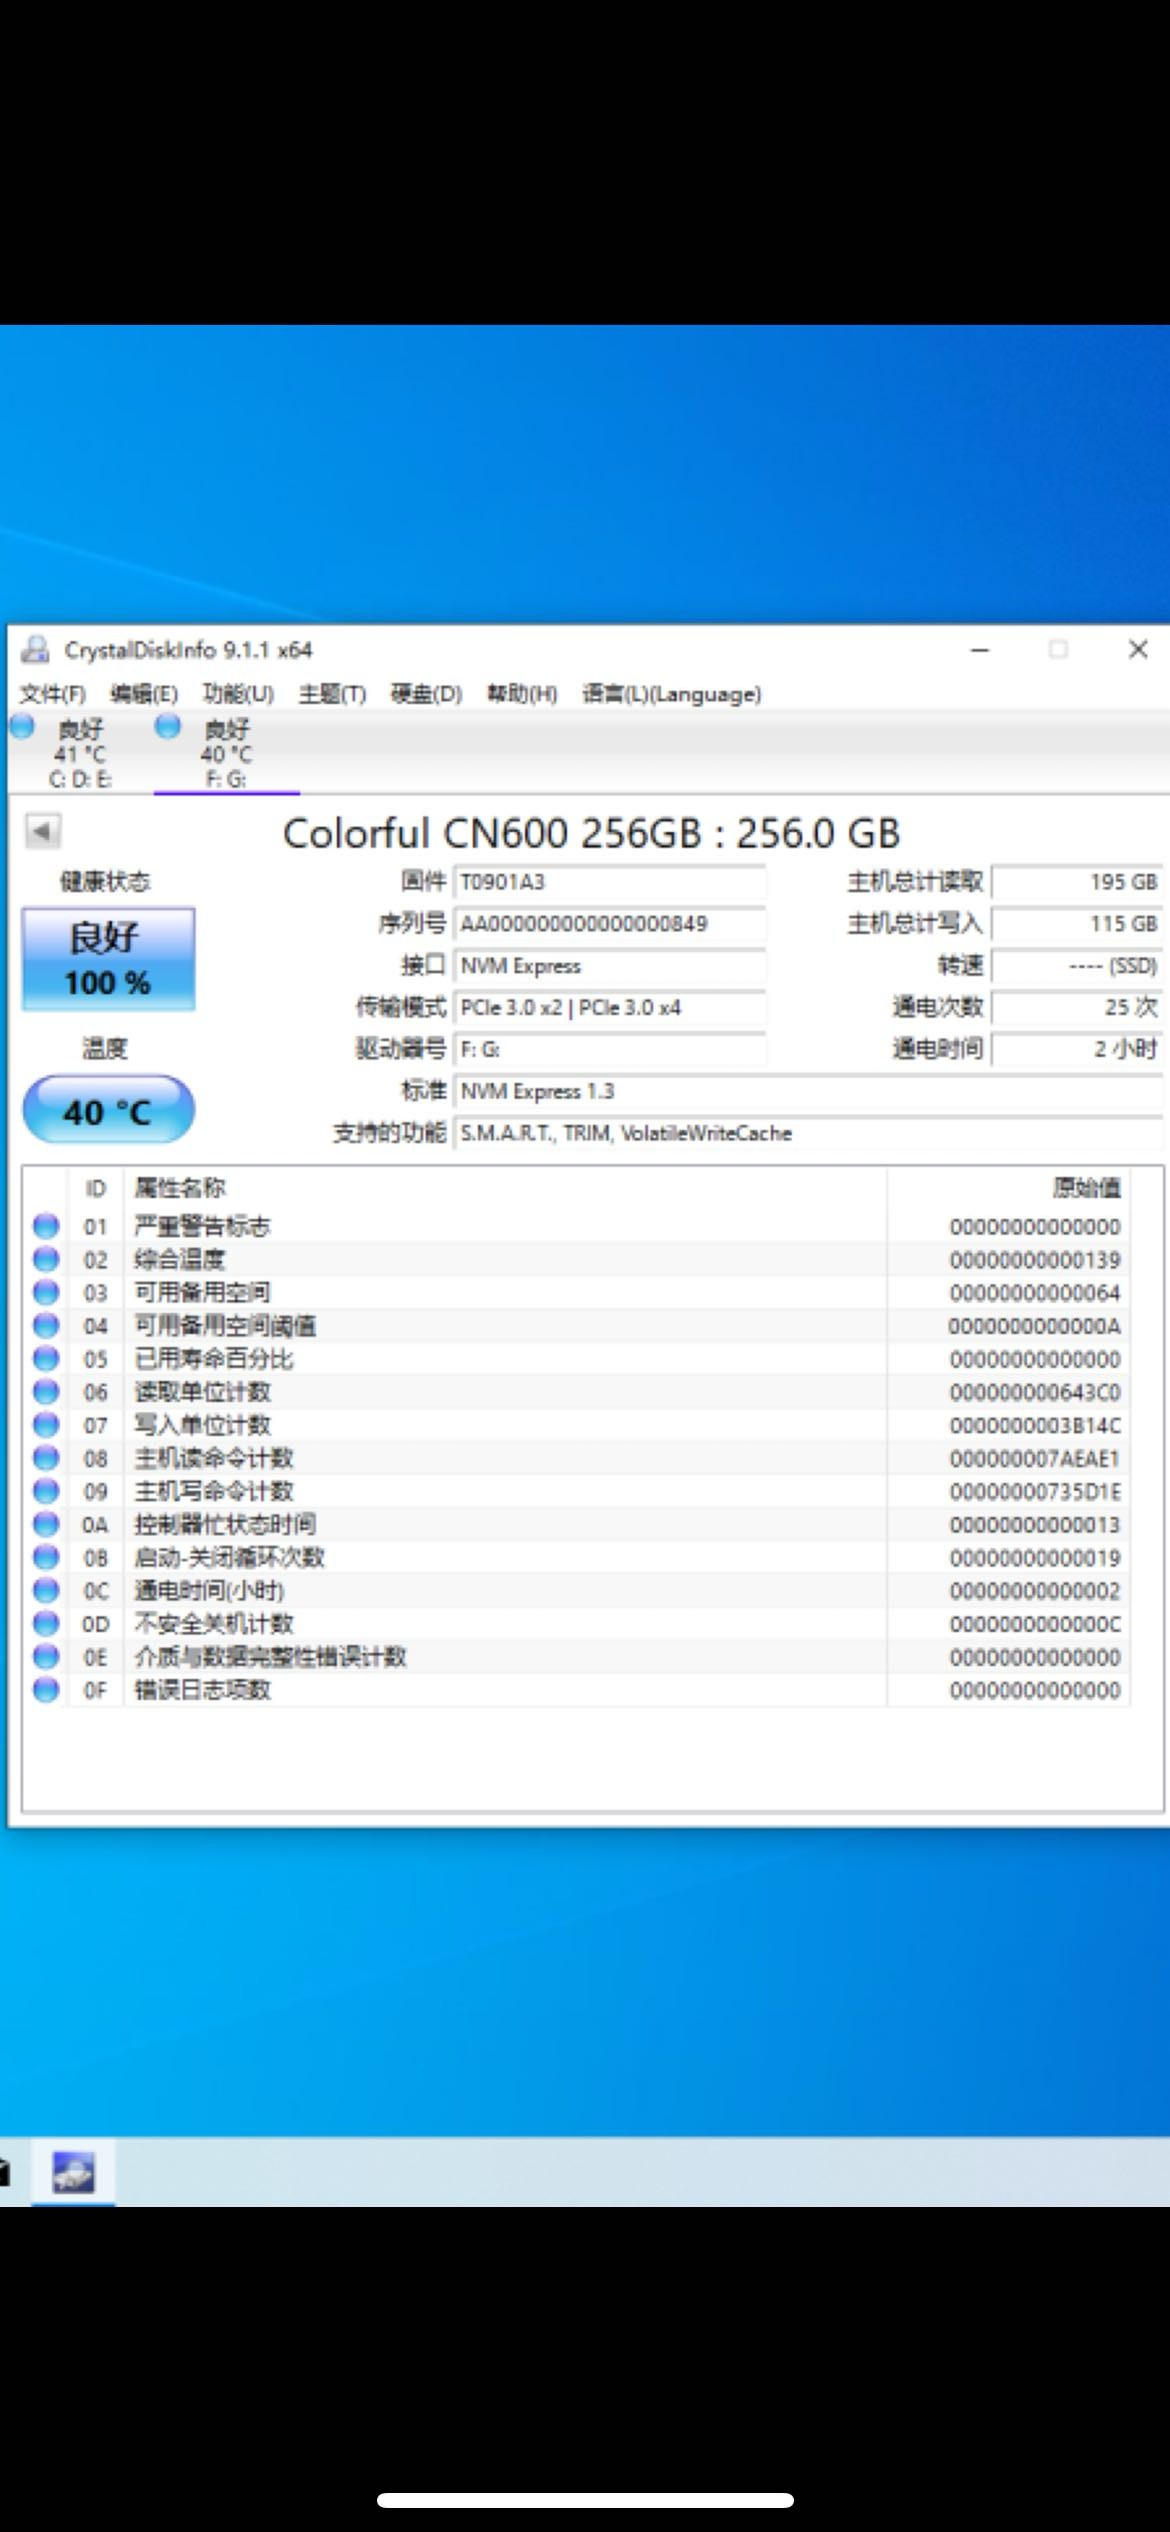Click the 良好 100 % health status button
This screenshot has width=1170, height=2532.
click(x=108, y=959)
